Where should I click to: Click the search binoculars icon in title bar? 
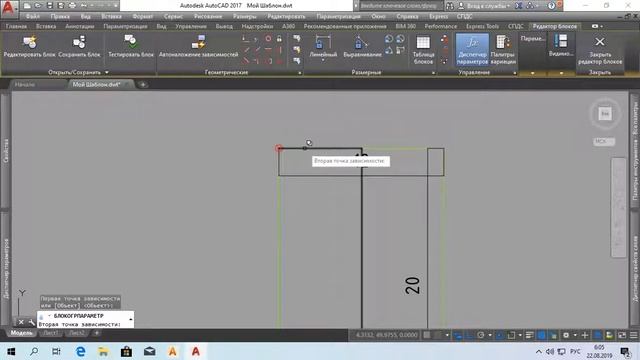point(449,6)
